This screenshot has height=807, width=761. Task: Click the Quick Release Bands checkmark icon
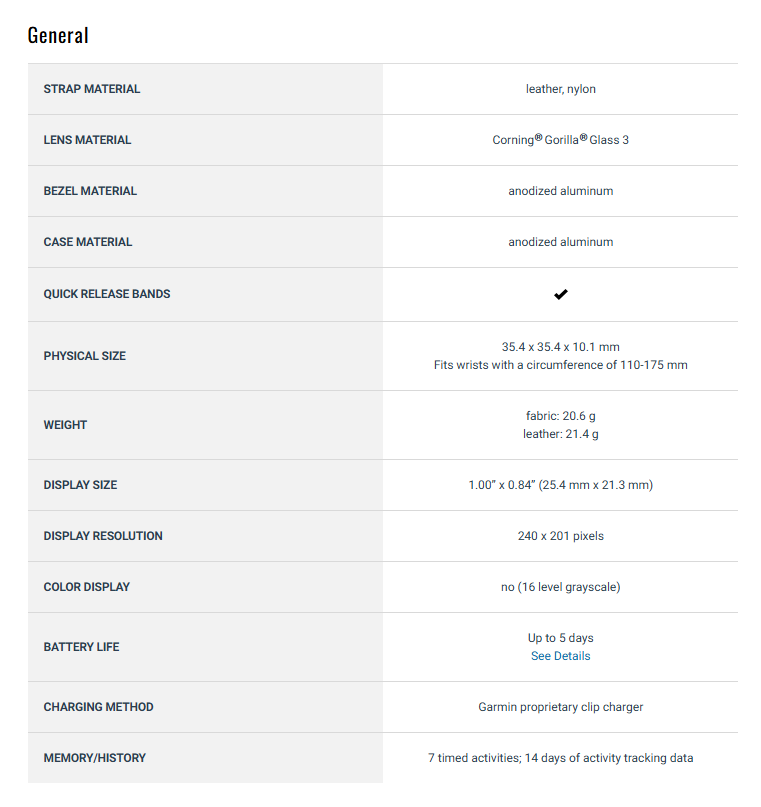coord(560,294)
